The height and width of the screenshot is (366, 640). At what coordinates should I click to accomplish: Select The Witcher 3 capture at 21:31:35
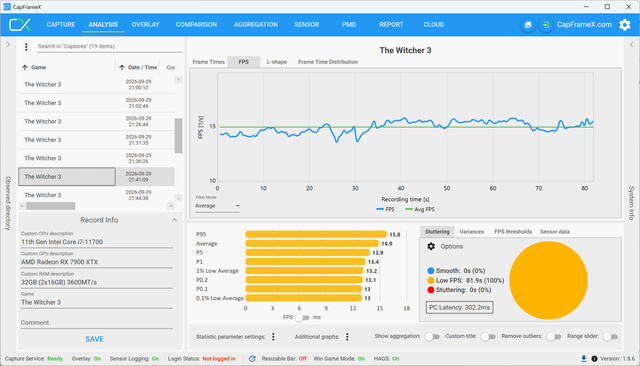(96, 140)
